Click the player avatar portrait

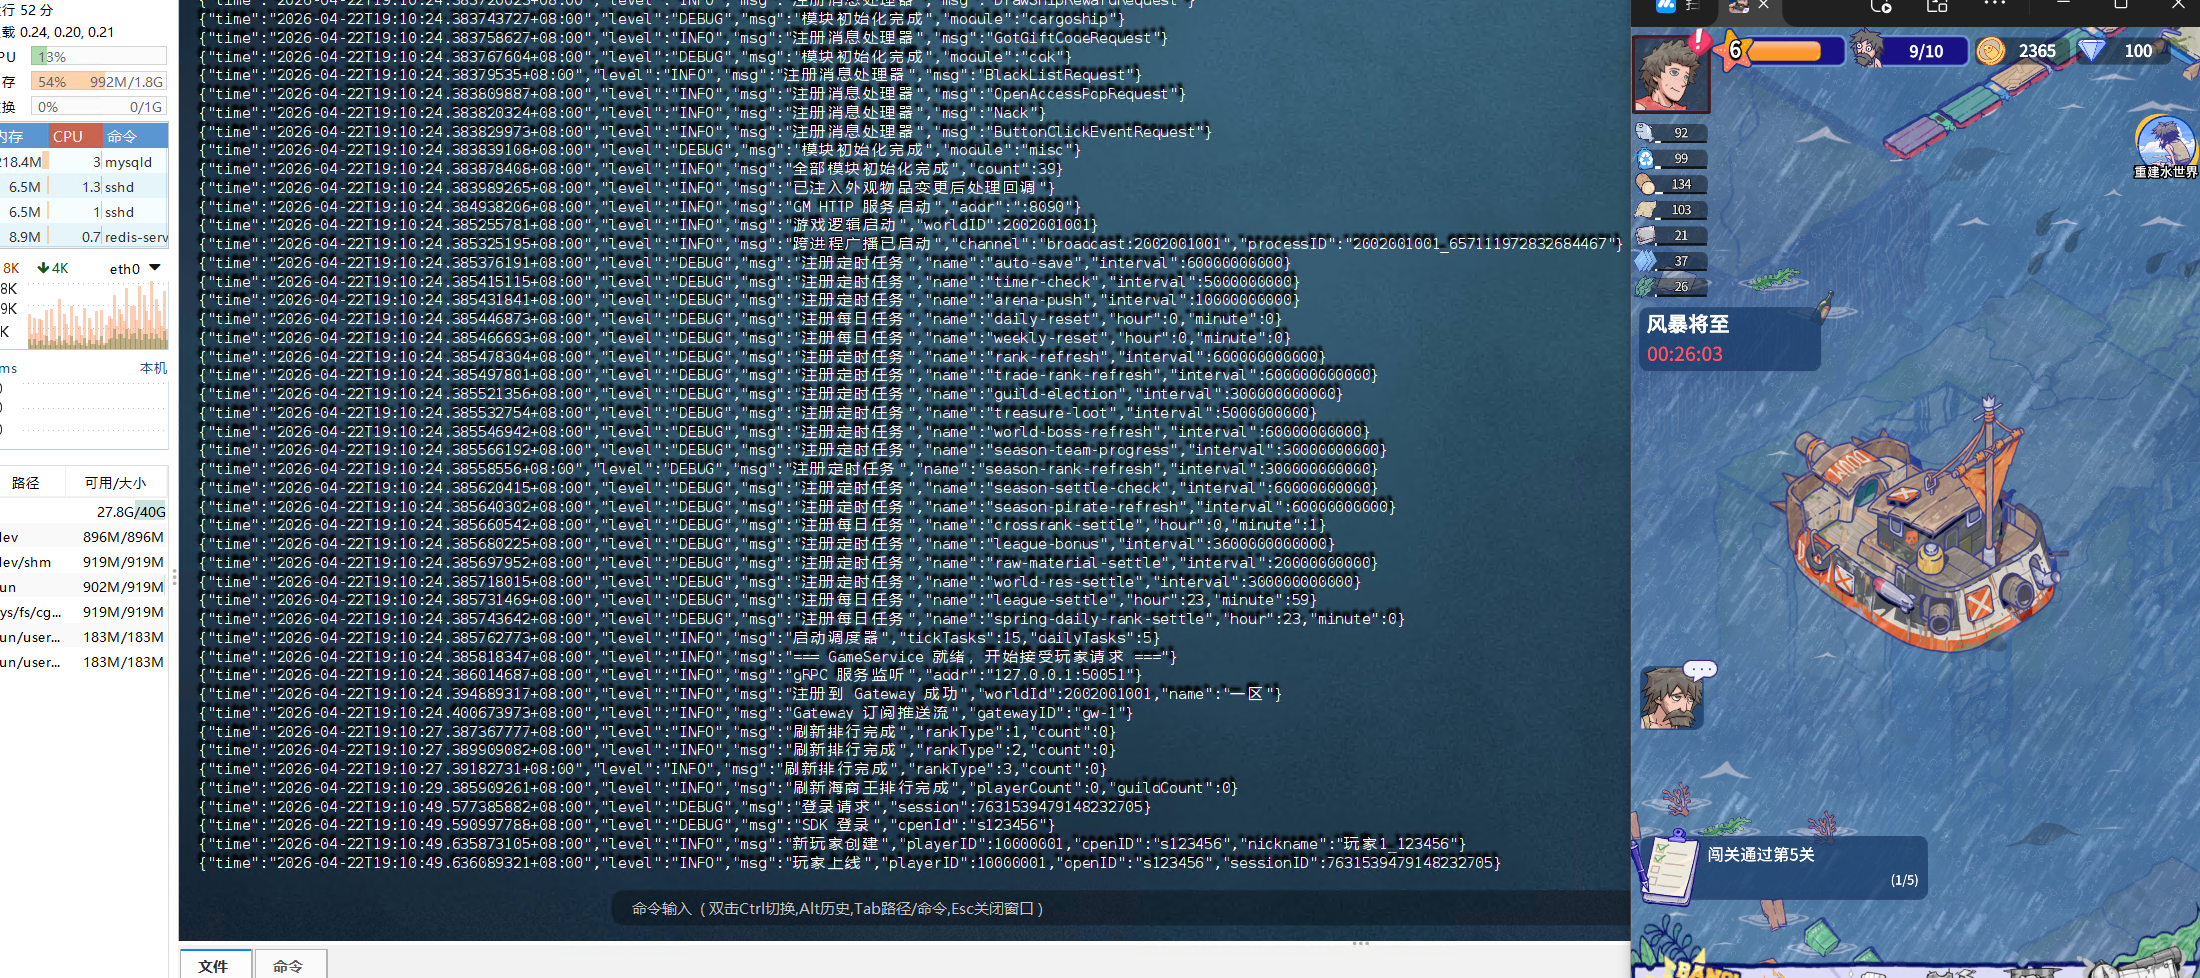[x=1670, y=75]
